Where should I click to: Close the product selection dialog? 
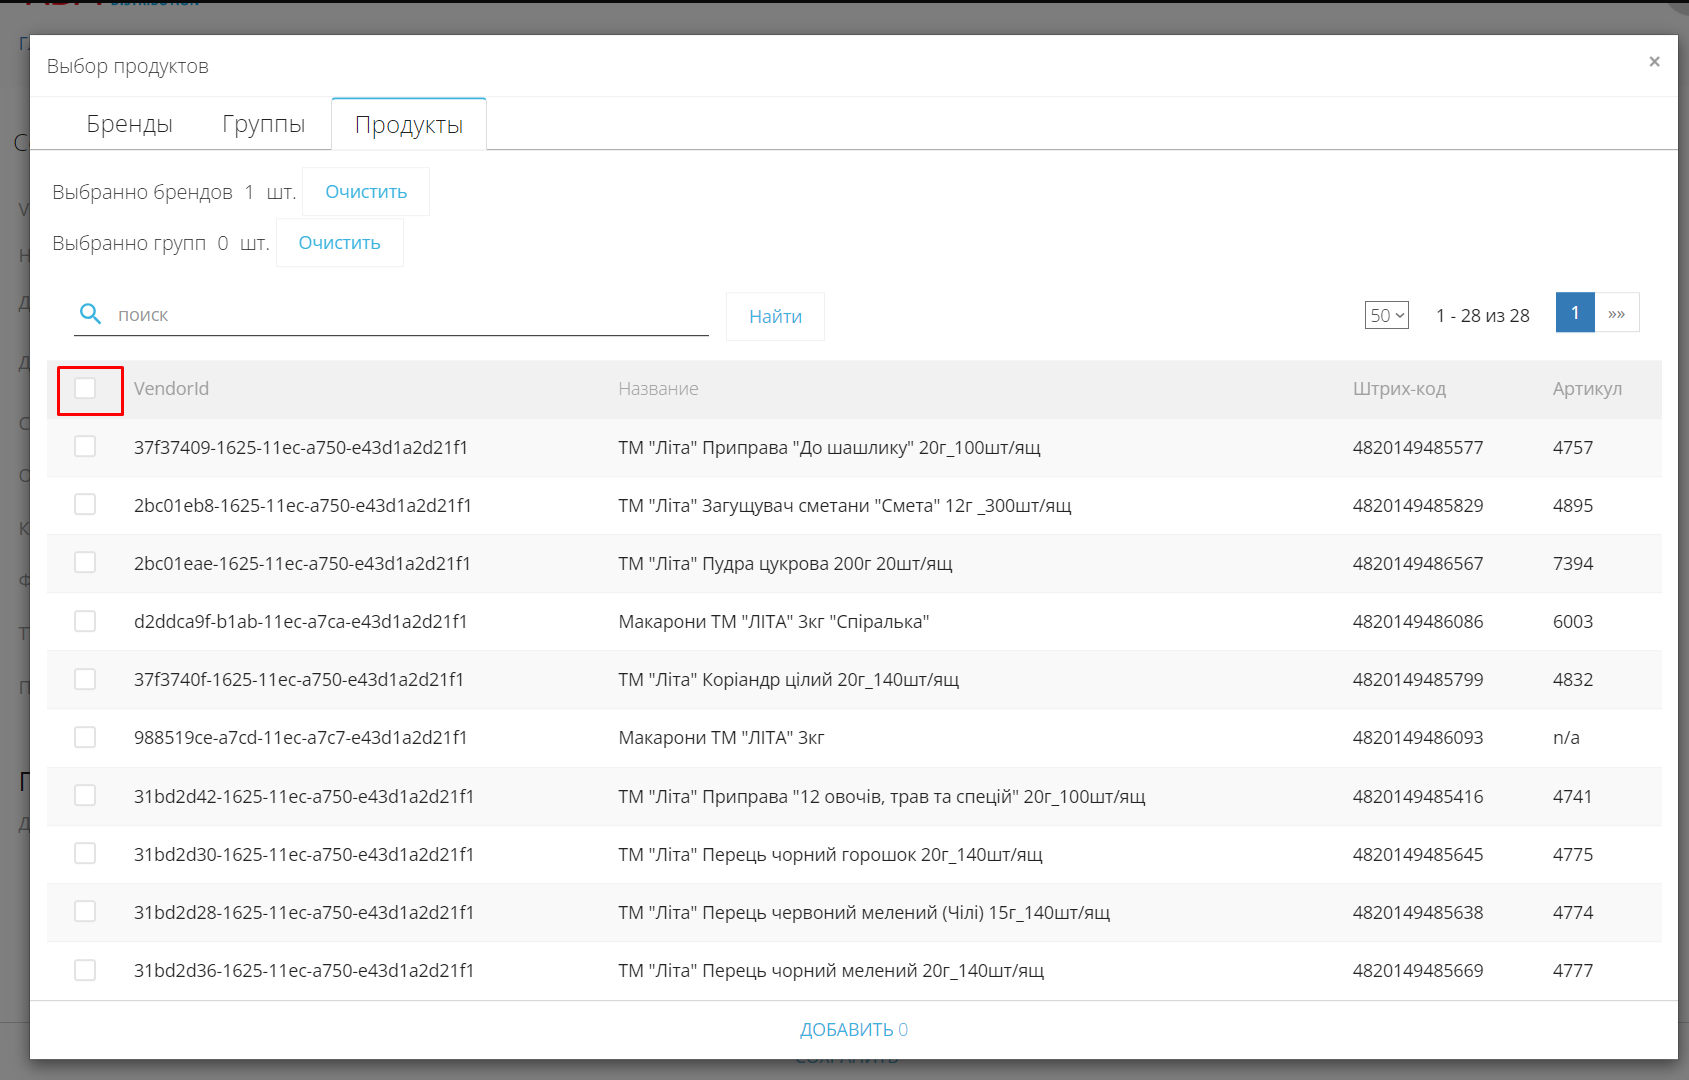[1654, 62]
